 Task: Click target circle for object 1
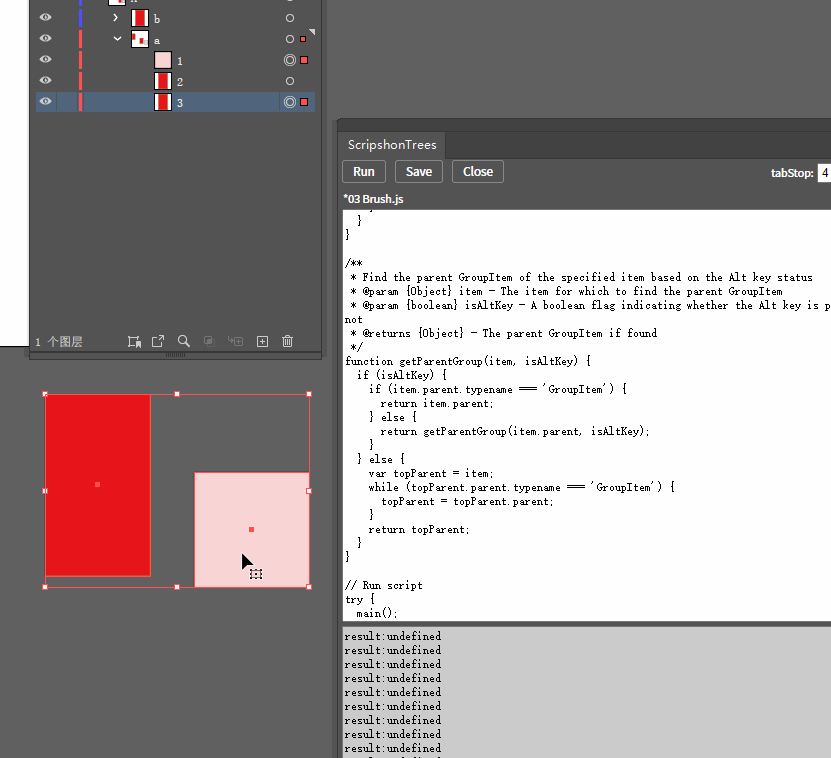tap(290, 60)
